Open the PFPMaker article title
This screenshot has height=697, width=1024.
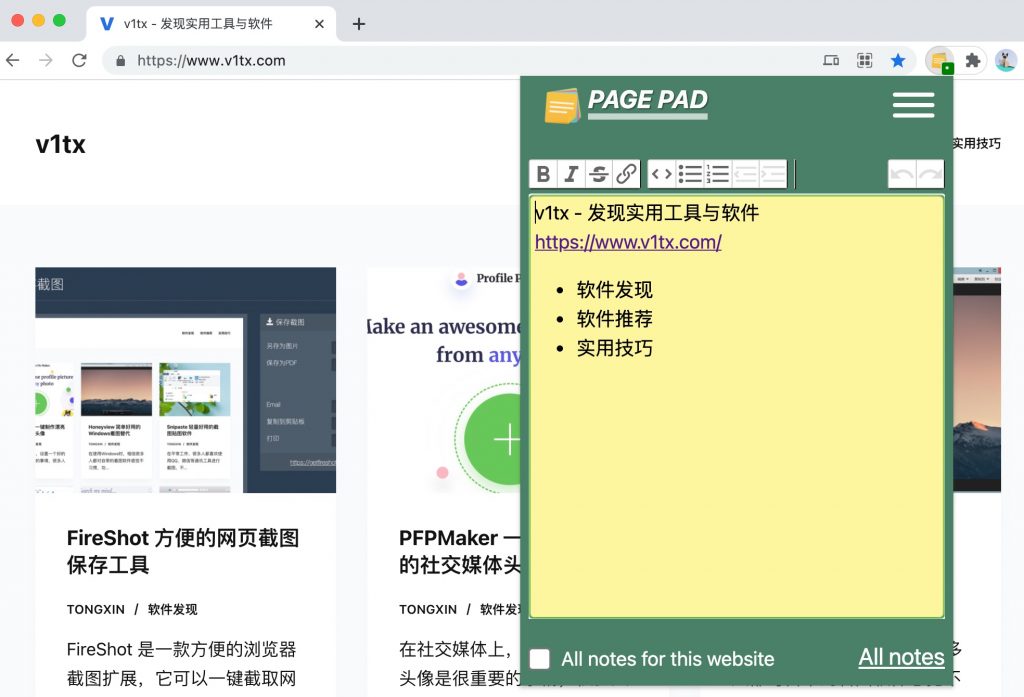coord(460,551)
